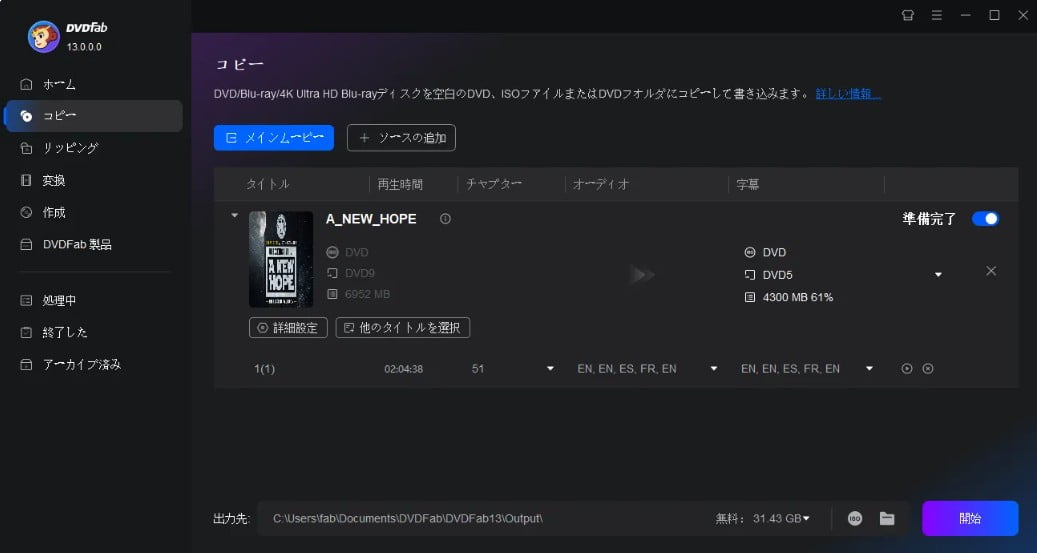Click the output DVD disc type label
This screenshot has width=1037, height=553.
pos(774,253)
